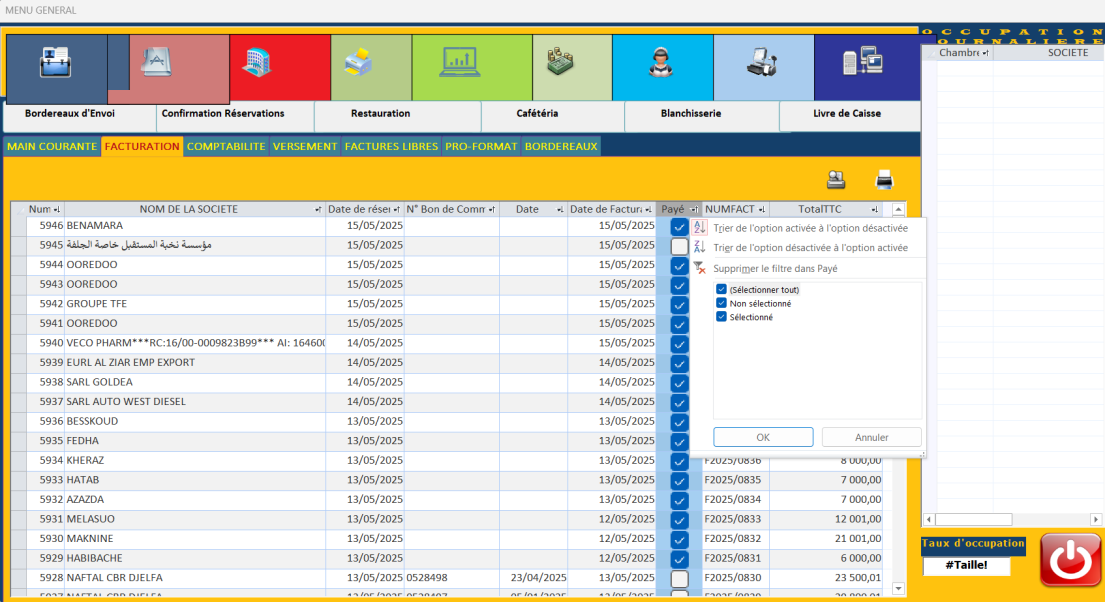This screenshot has height=602, width=1105.
Task: Click the printer icon above the table
Action: coord(884,180)
